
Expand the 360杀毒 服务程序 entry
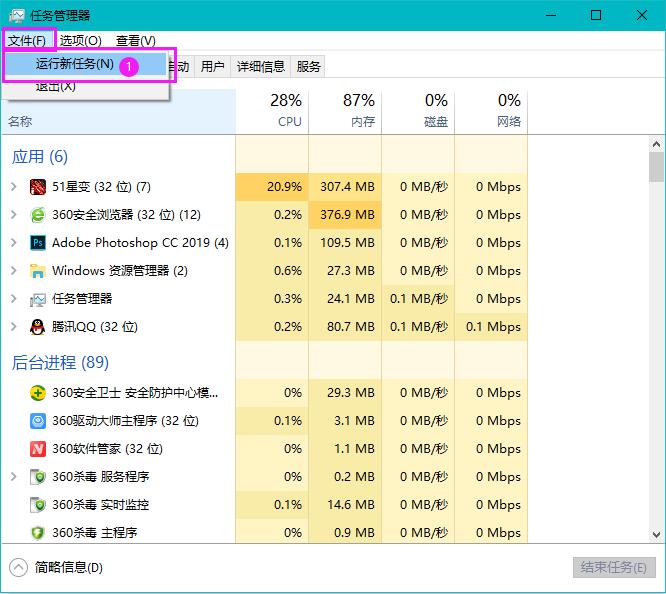[x=14, y=477]
